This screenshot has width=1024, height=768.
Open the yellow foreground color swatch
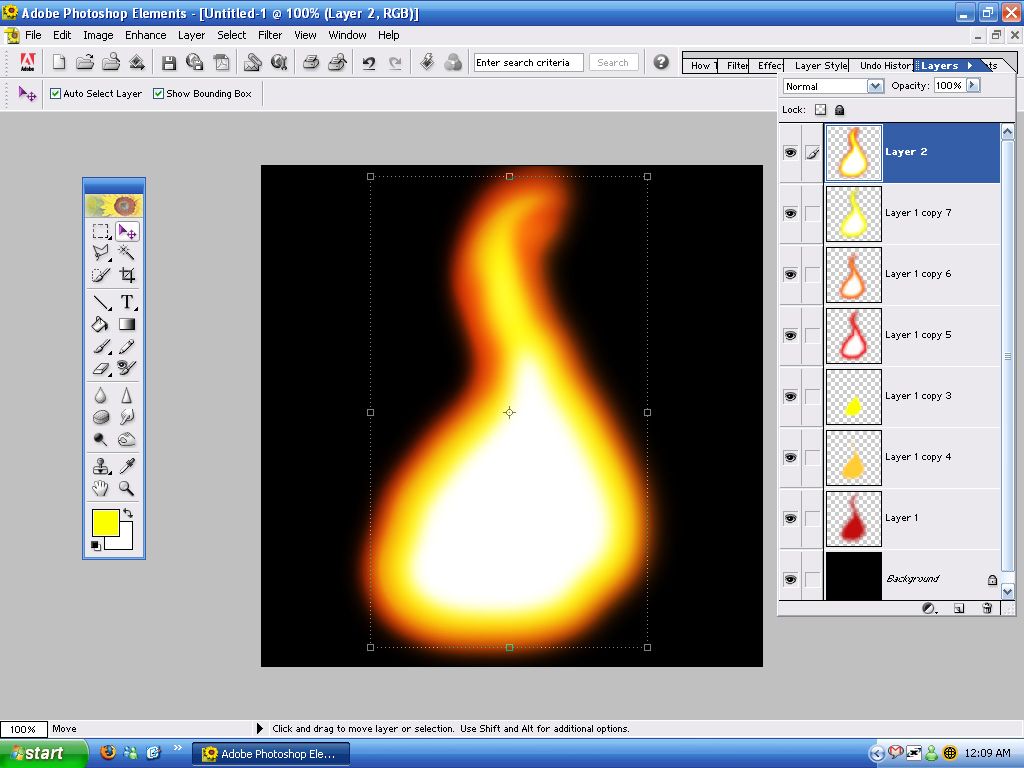105,522
